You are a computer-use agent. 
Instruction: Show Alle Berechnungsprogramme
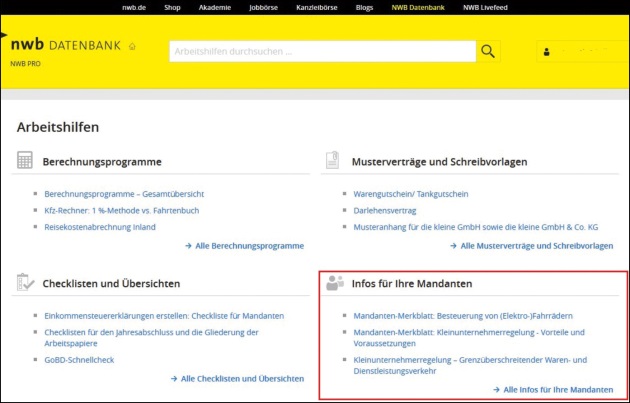tap(244, 245)
